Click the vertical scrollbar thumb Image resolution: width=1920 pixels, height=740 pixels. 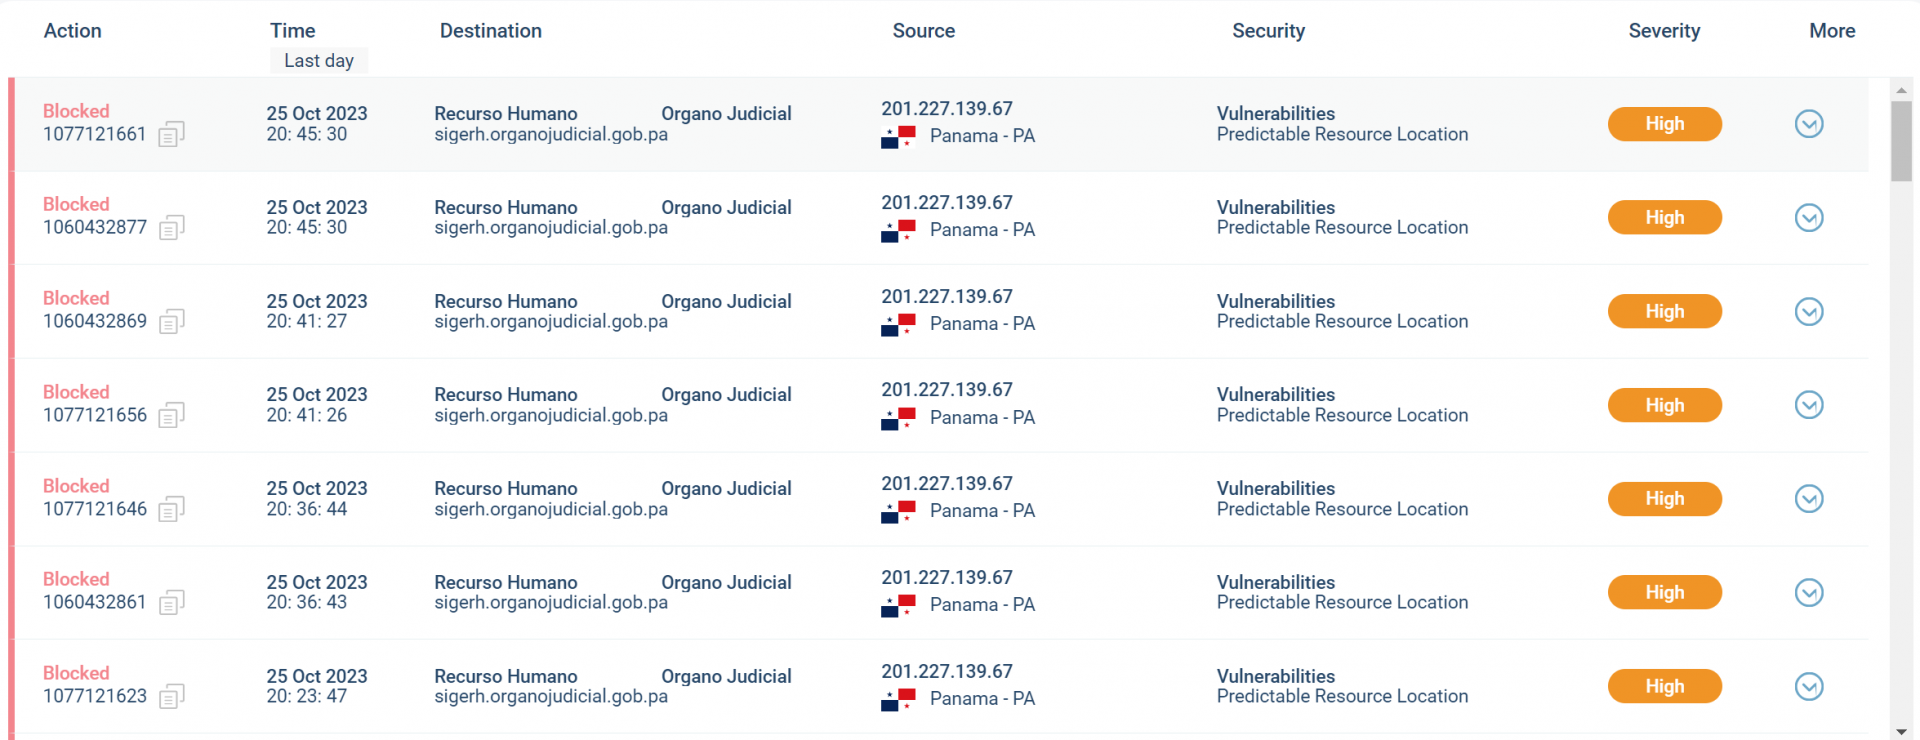point(1901,141)
